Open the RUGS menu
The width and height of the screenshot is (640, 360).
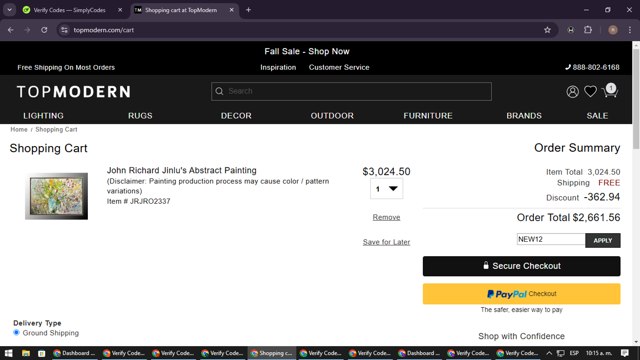coord(140,116)
